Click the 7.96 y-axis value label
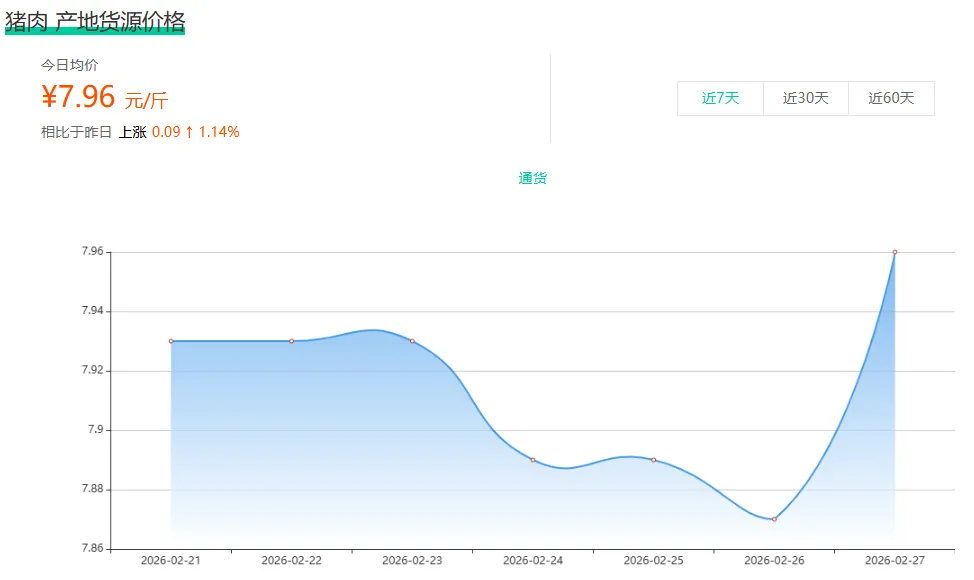This screenshot has width=974, height=580. pos(92,252)
